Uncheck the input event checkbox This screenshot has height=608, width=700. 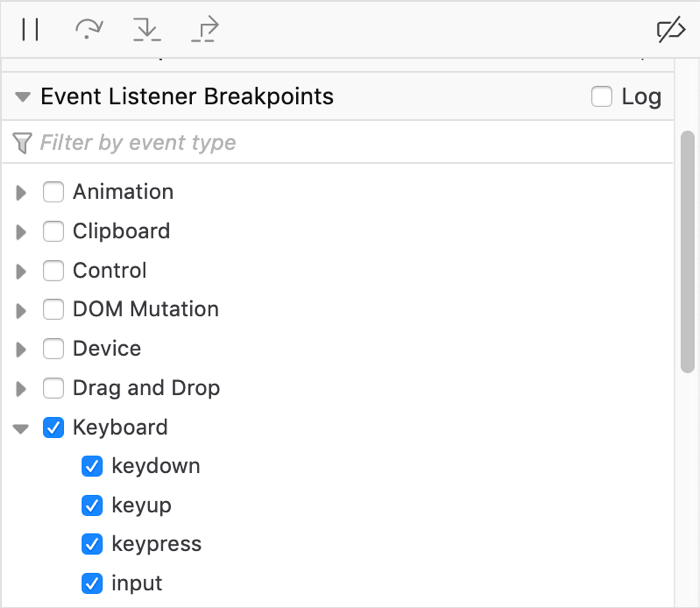pos(92,584)
